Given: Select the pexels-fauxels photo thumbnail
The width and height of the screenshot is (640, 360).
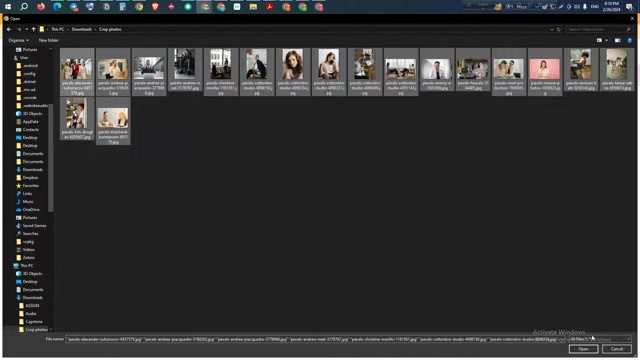Looking at the screenshot, I should tap(473, 70).
